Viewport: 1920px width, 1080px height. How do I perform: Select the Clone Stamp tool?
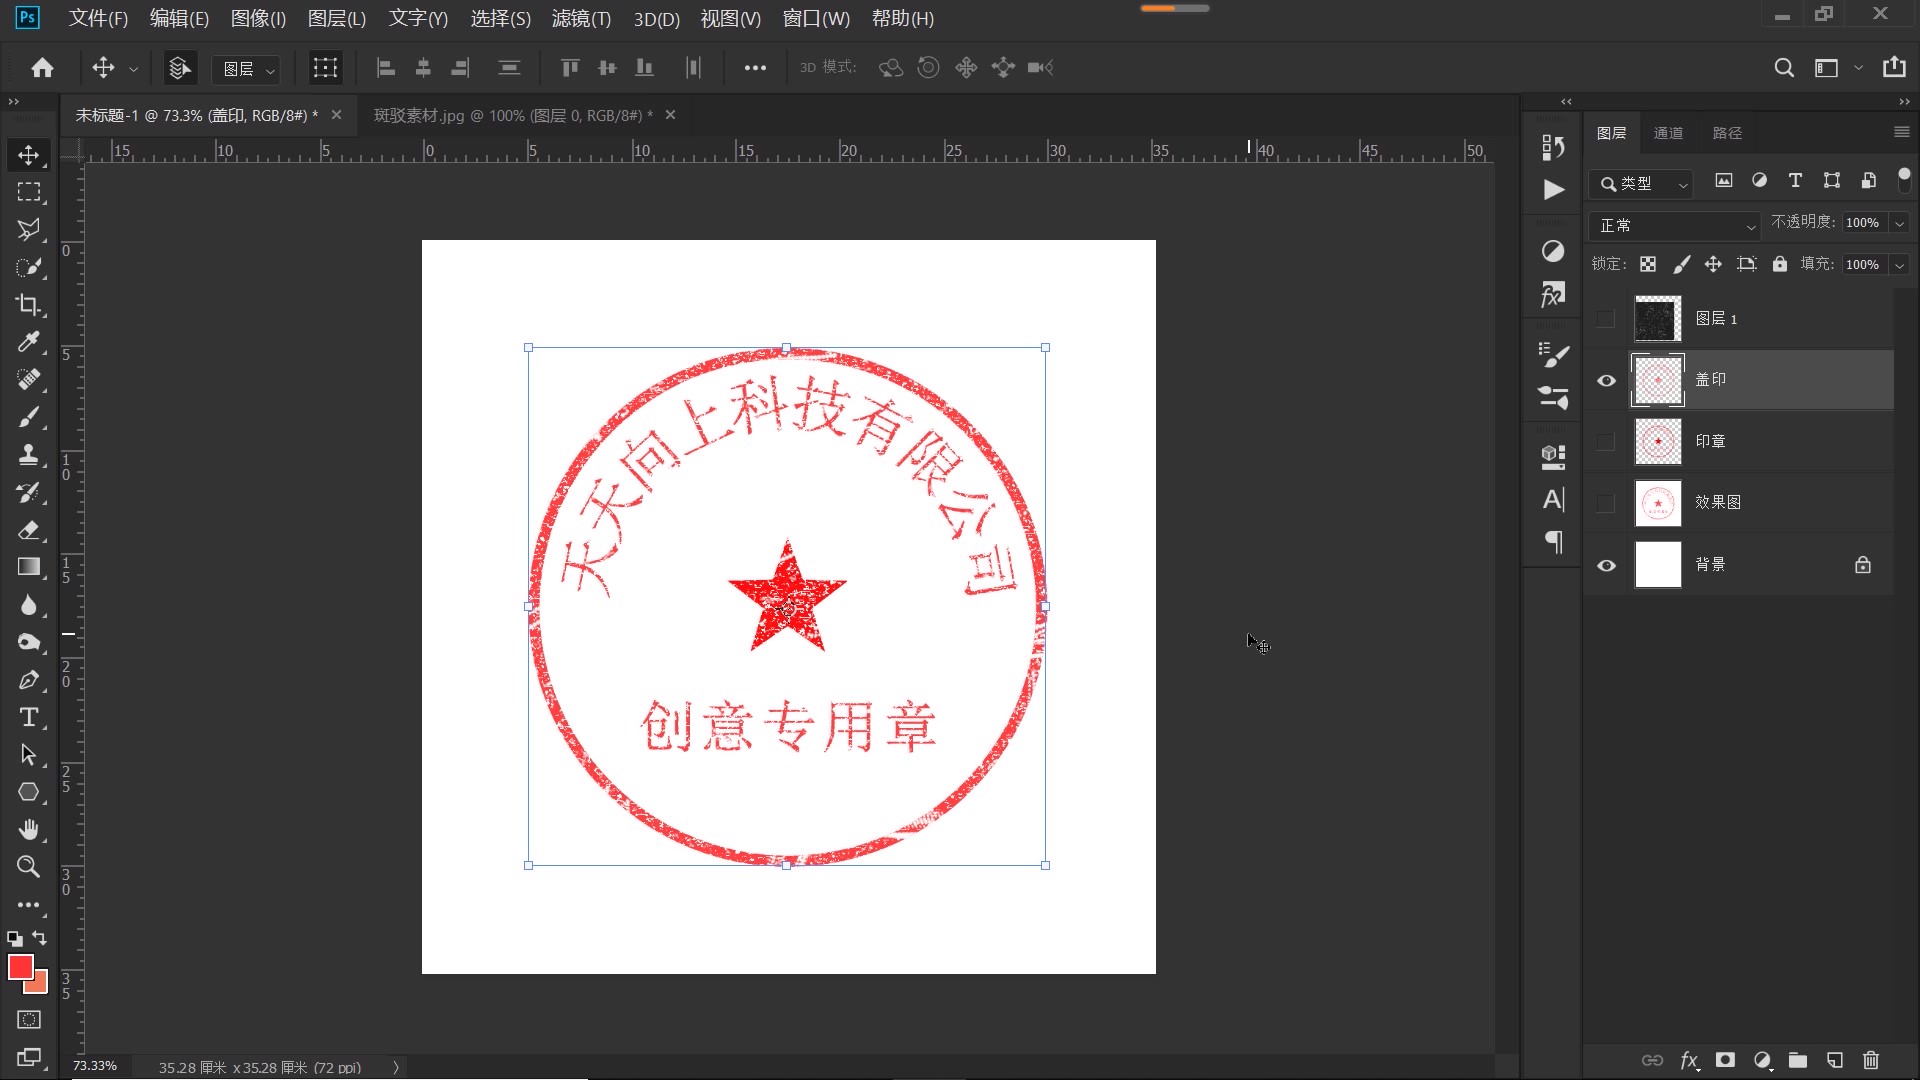pyautogui.click(x=29, y=455)
